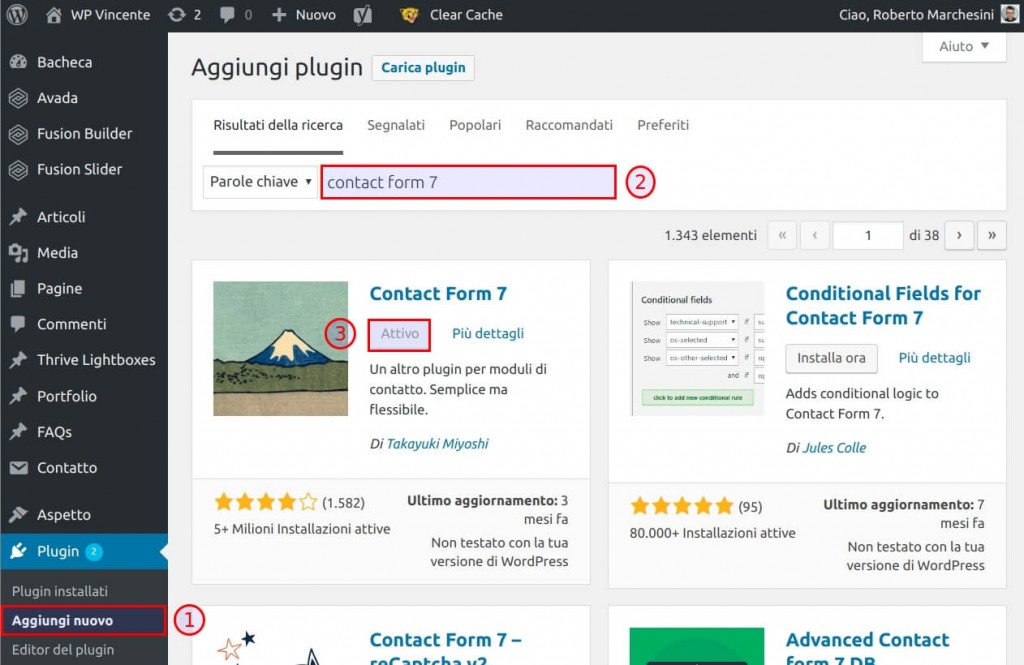1024x665 pixels.
Task: Open Editor del plugin submenu item
Action: click(63, 650)
